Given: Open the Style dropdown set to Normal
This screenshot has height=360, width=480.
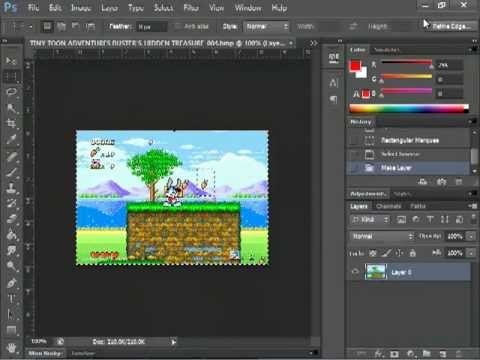Looking at the screenshot, I should (267, 26).
